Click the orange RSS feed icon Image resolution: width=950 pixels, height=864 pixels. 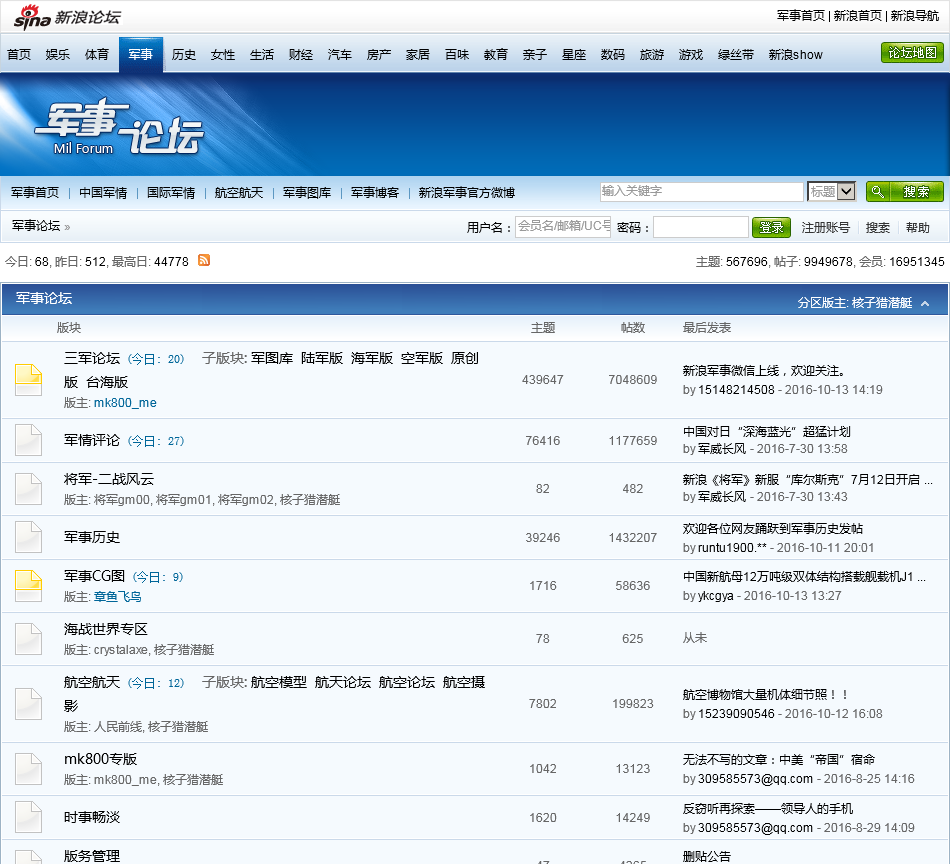204,260
